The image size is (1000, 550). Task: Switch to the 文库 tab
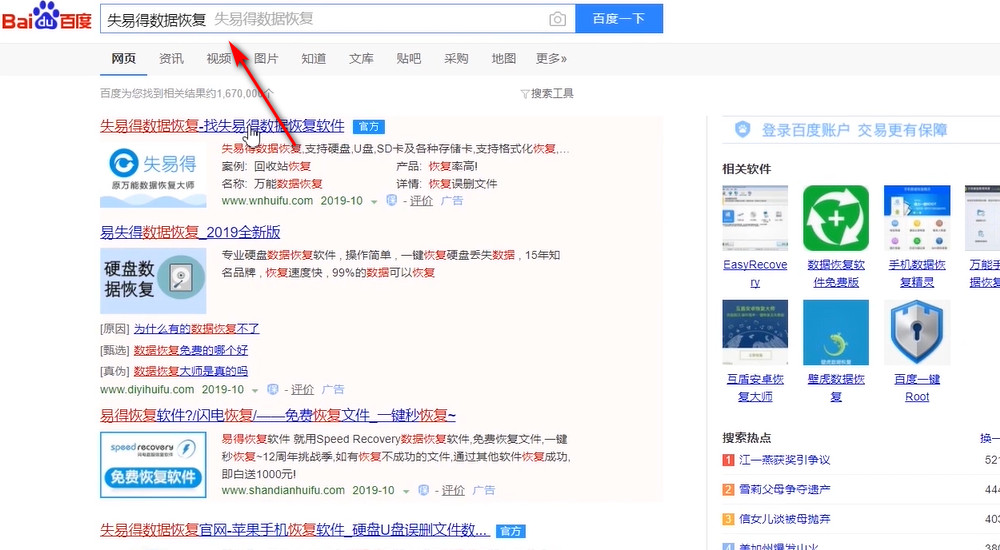click(361, 59)
